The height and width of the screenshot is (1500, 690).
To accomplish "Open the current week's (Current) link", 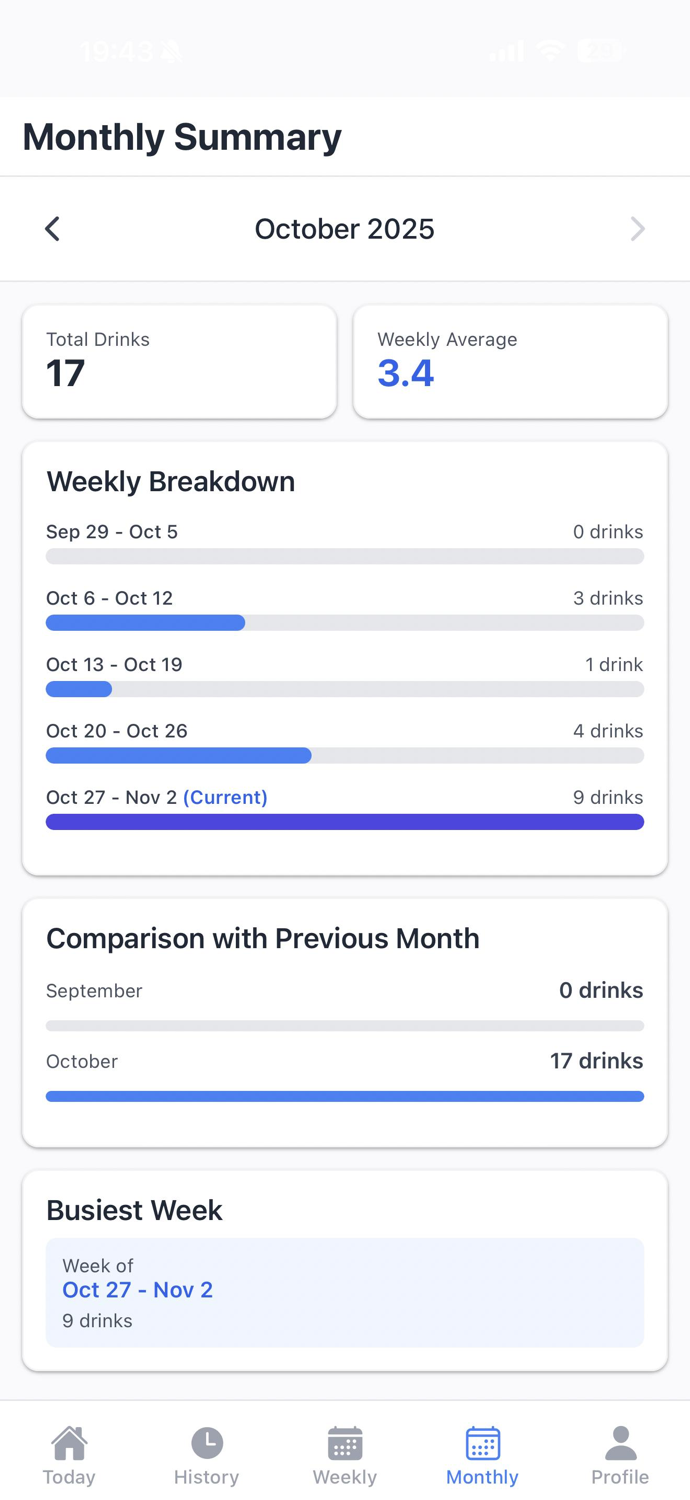I will [225, 797].
